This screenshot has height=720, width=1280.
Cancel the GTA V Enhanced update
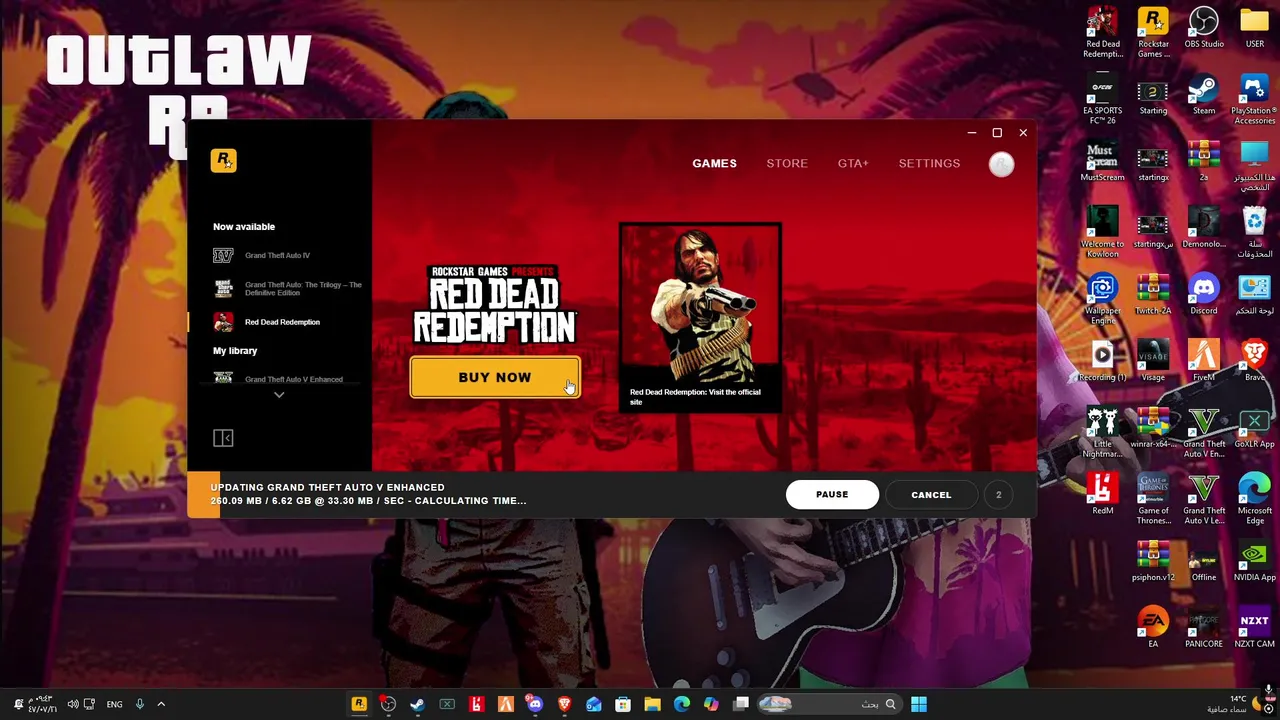pos(931,494)
